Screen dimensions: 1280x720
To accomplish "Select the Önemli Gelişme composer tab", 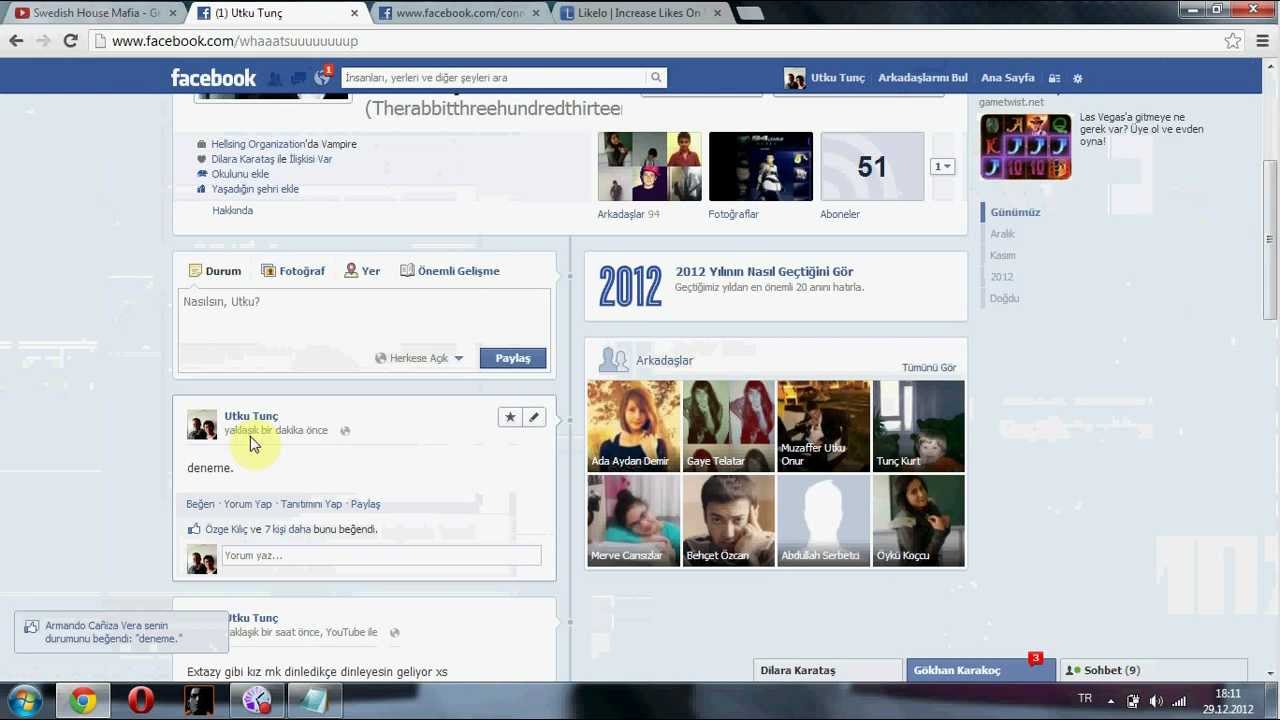I will click(x=450, y=271).
